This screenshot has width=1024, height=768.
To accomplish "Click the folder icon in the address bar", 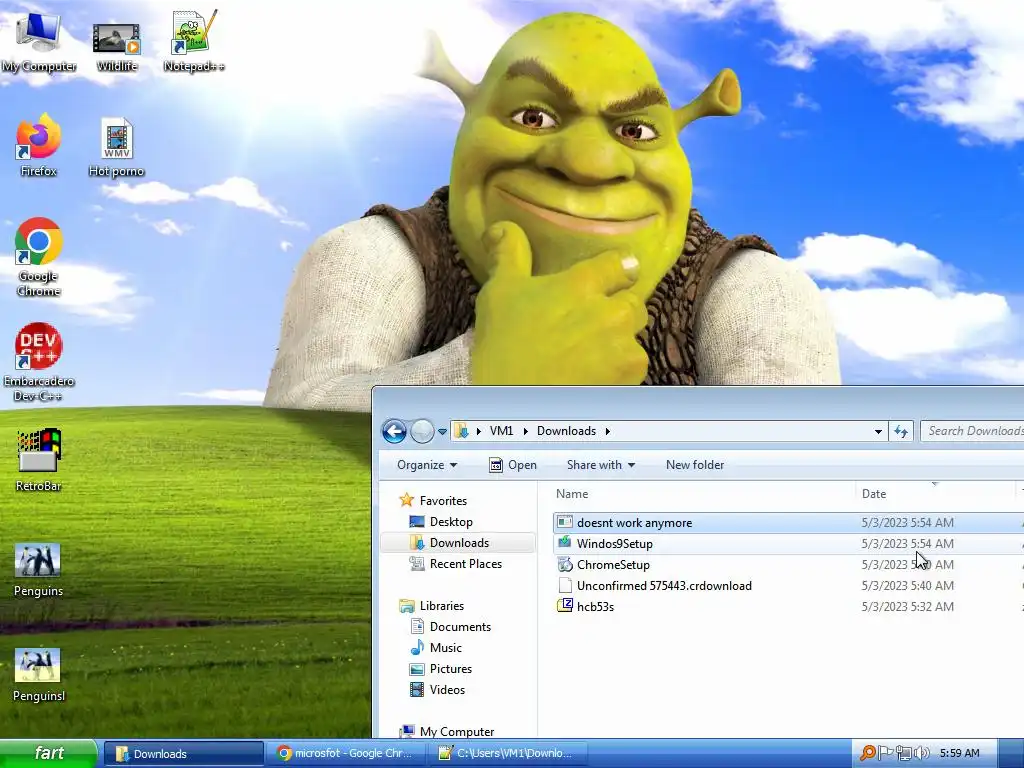I will 462,431.
